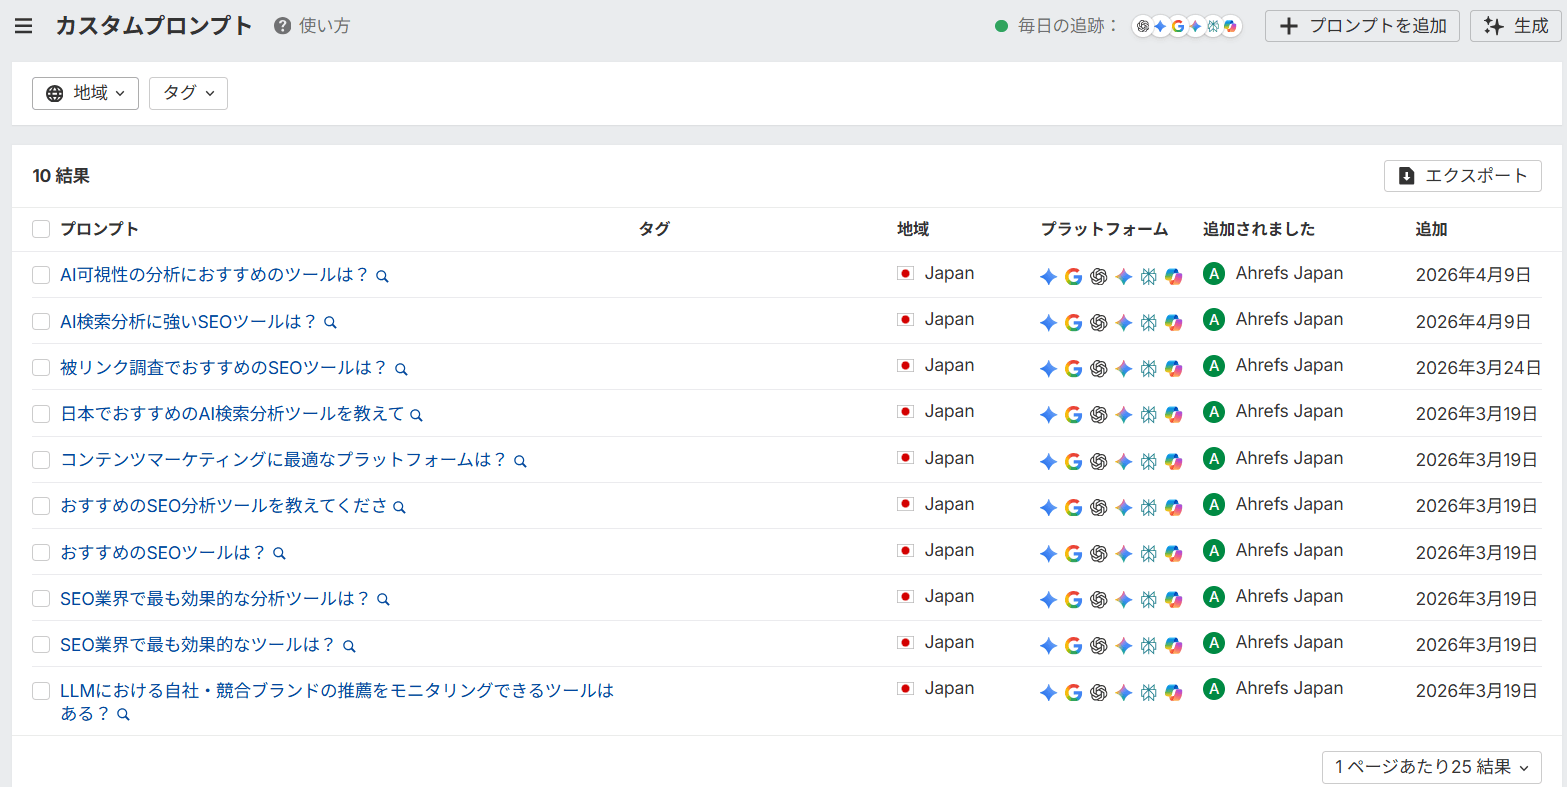The height and width of the screenshot is (787, 1567).
Task: Select checkbox for 日本でおすすめのAI検索分析ツール row
Action: coord(41,413)
